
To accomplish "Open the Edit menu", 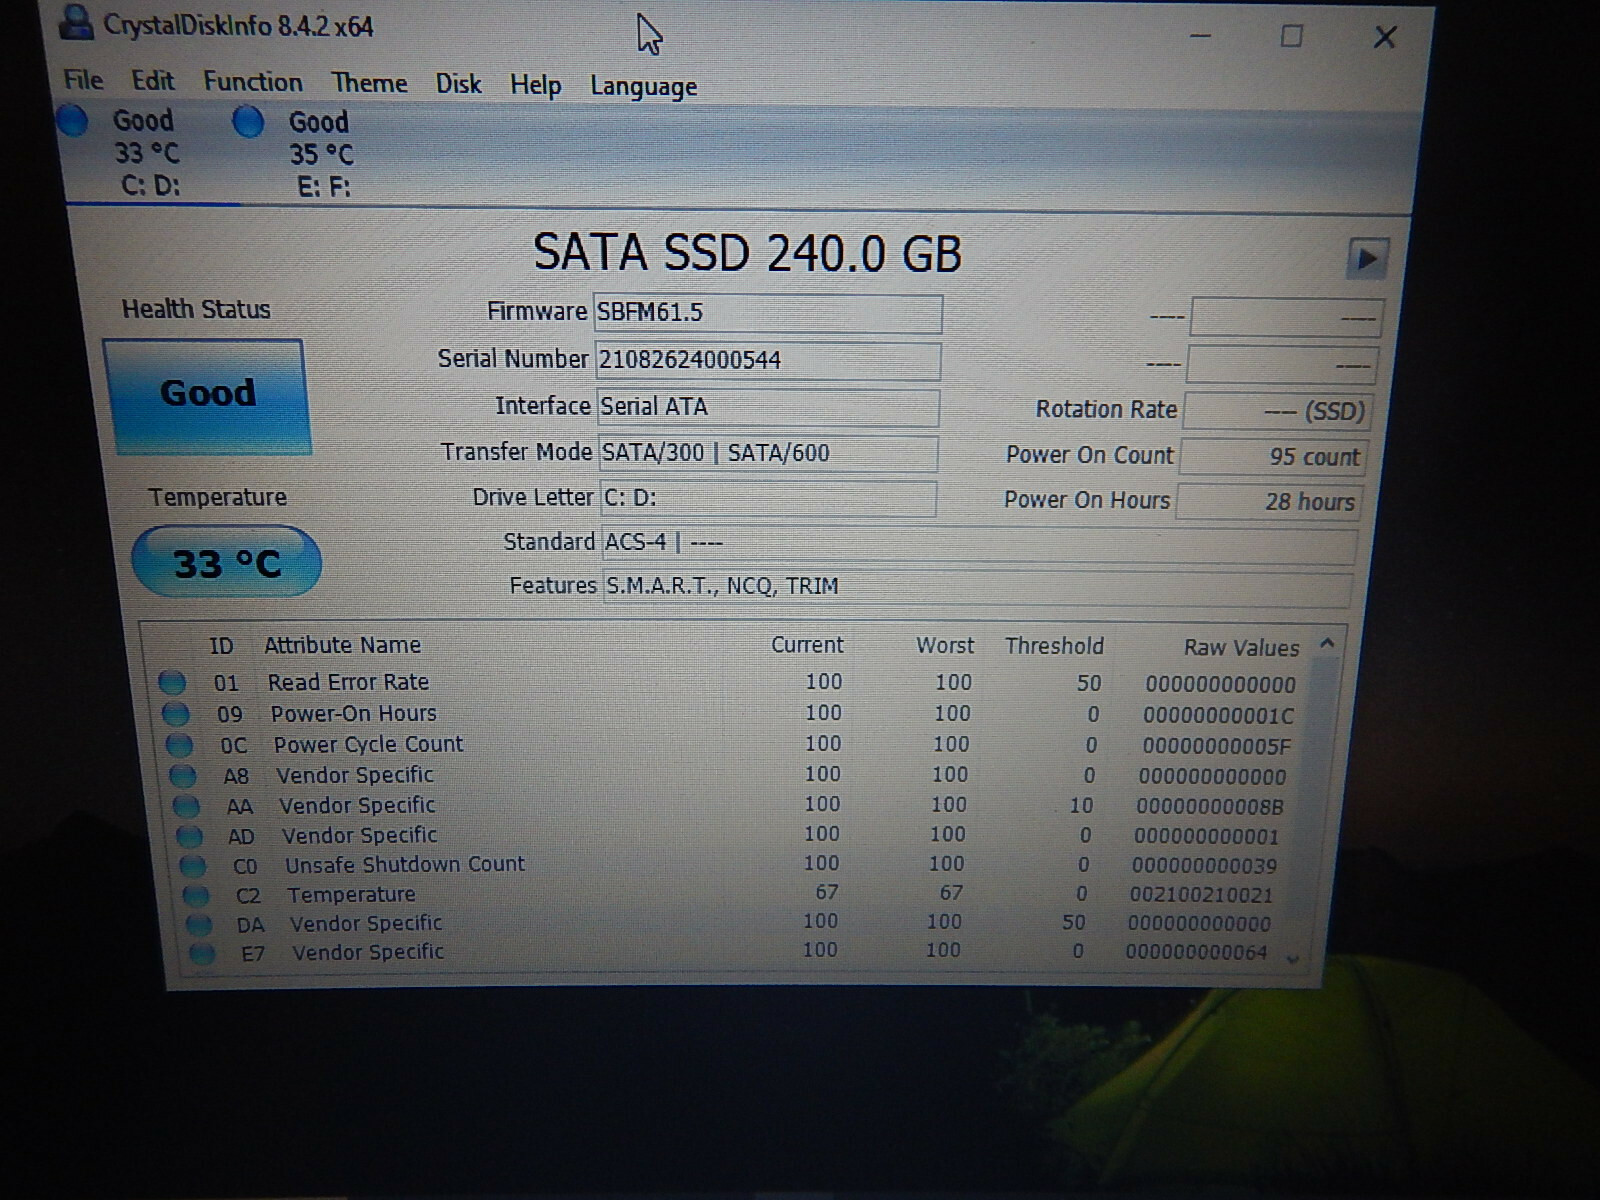I will coord(153,81).
